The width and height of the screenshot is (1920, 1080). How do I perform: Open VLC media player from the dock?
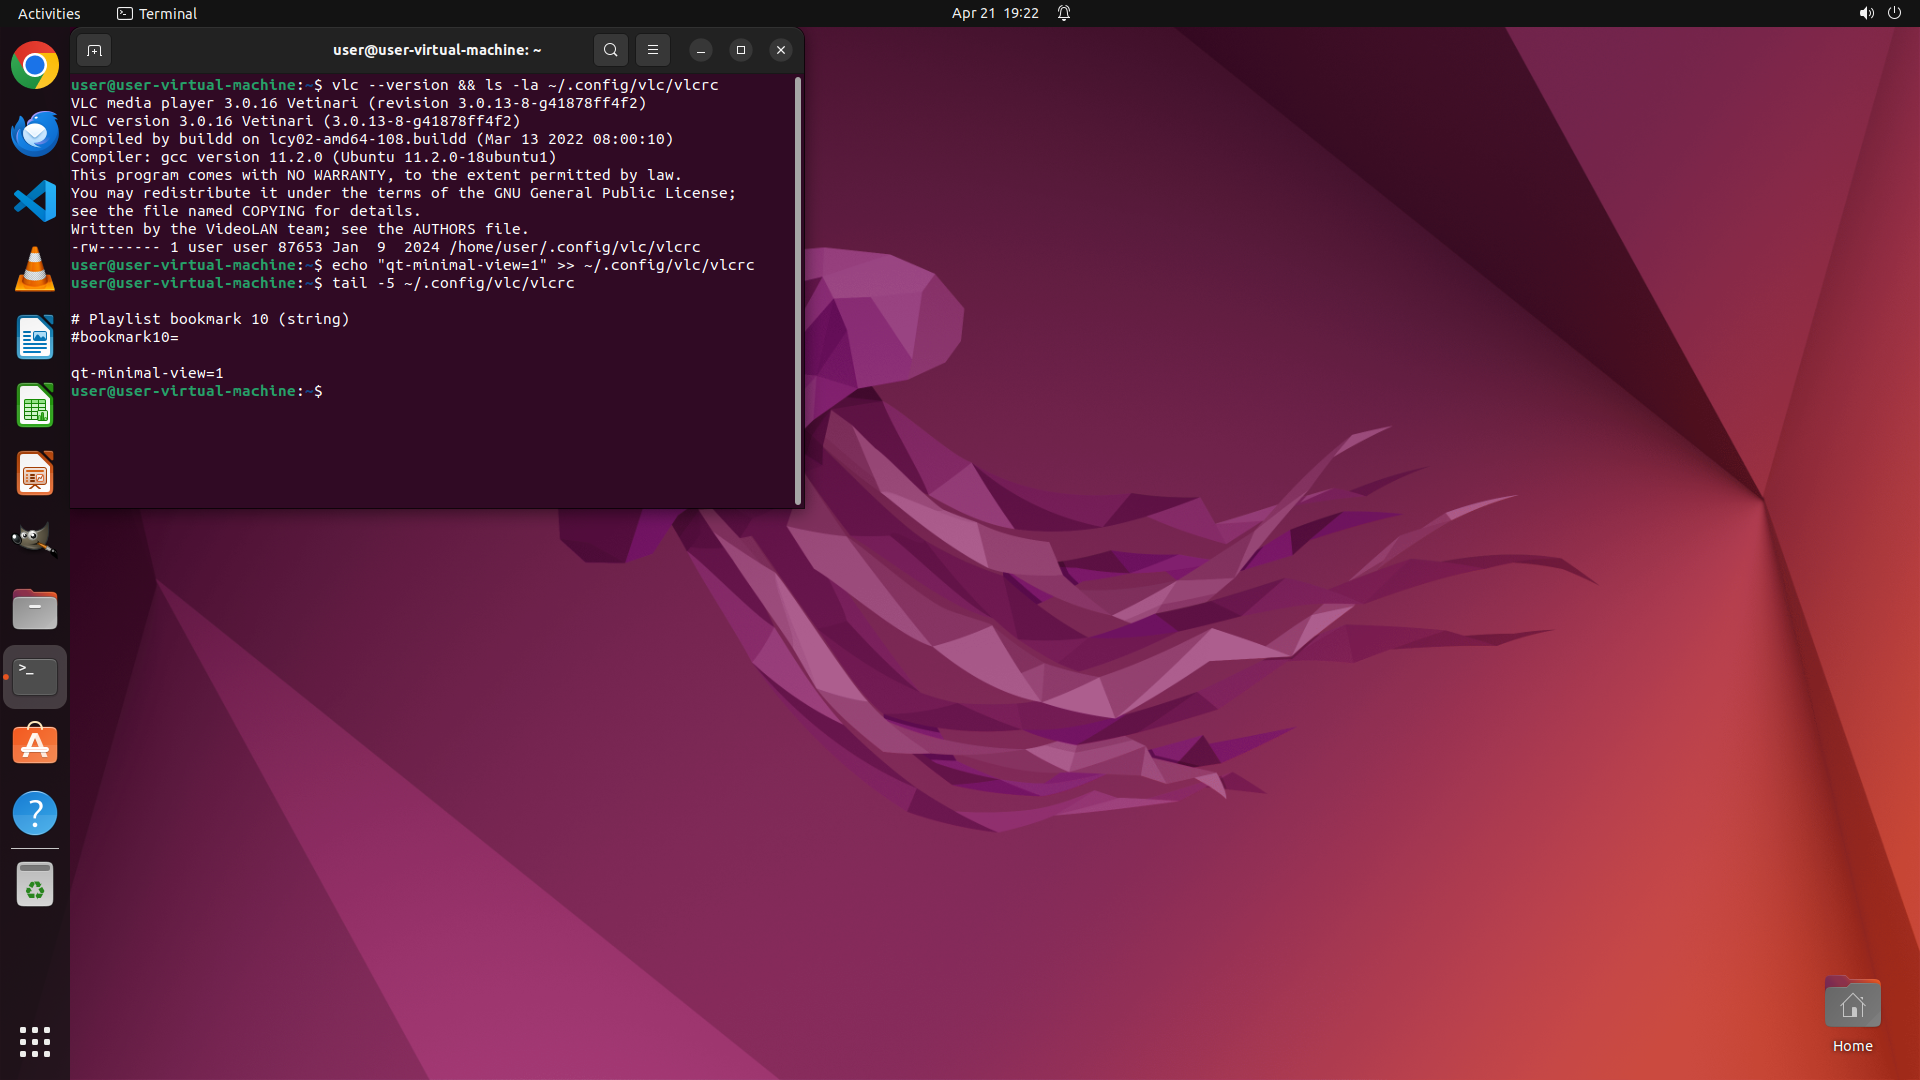coord(35,270)
